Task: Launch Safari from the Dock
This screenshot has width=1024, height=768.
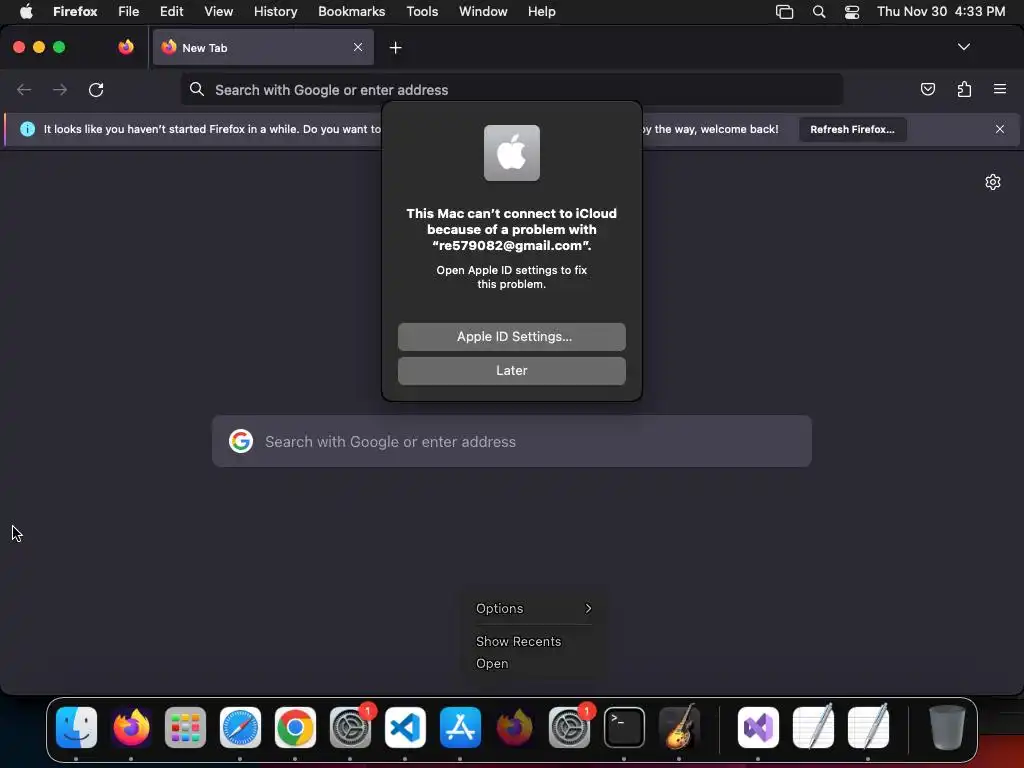Action: tap(240, 728)
